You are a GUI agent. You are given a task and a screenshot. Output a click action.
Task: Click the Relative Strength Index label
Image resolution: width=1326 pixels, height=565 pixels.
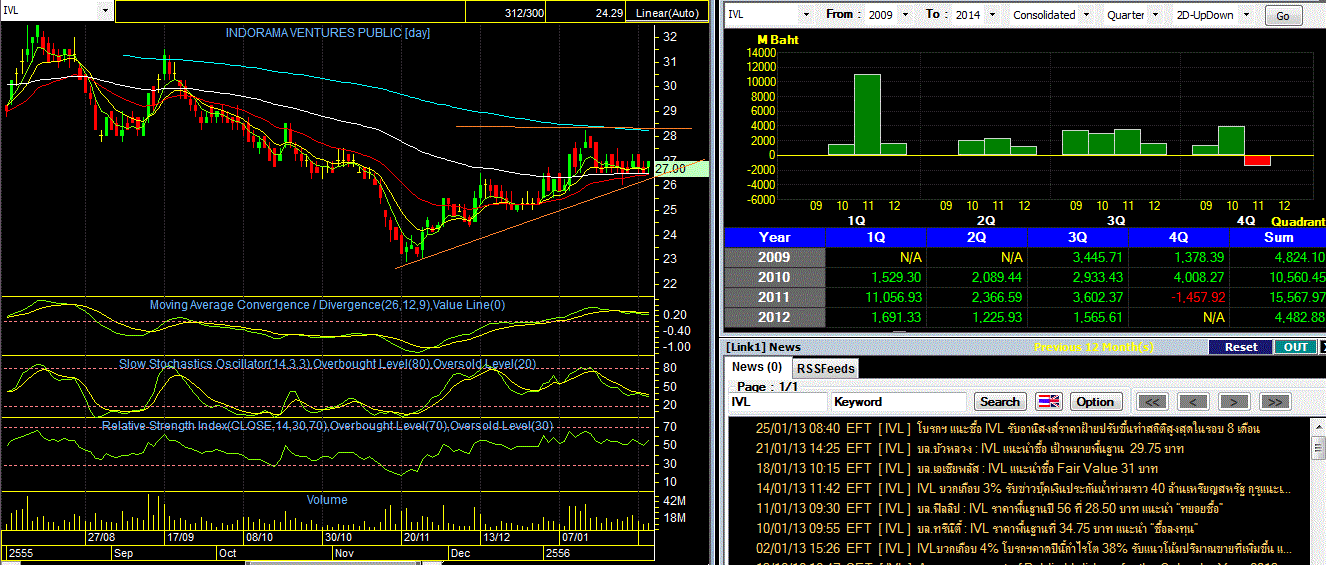point(327,426)
